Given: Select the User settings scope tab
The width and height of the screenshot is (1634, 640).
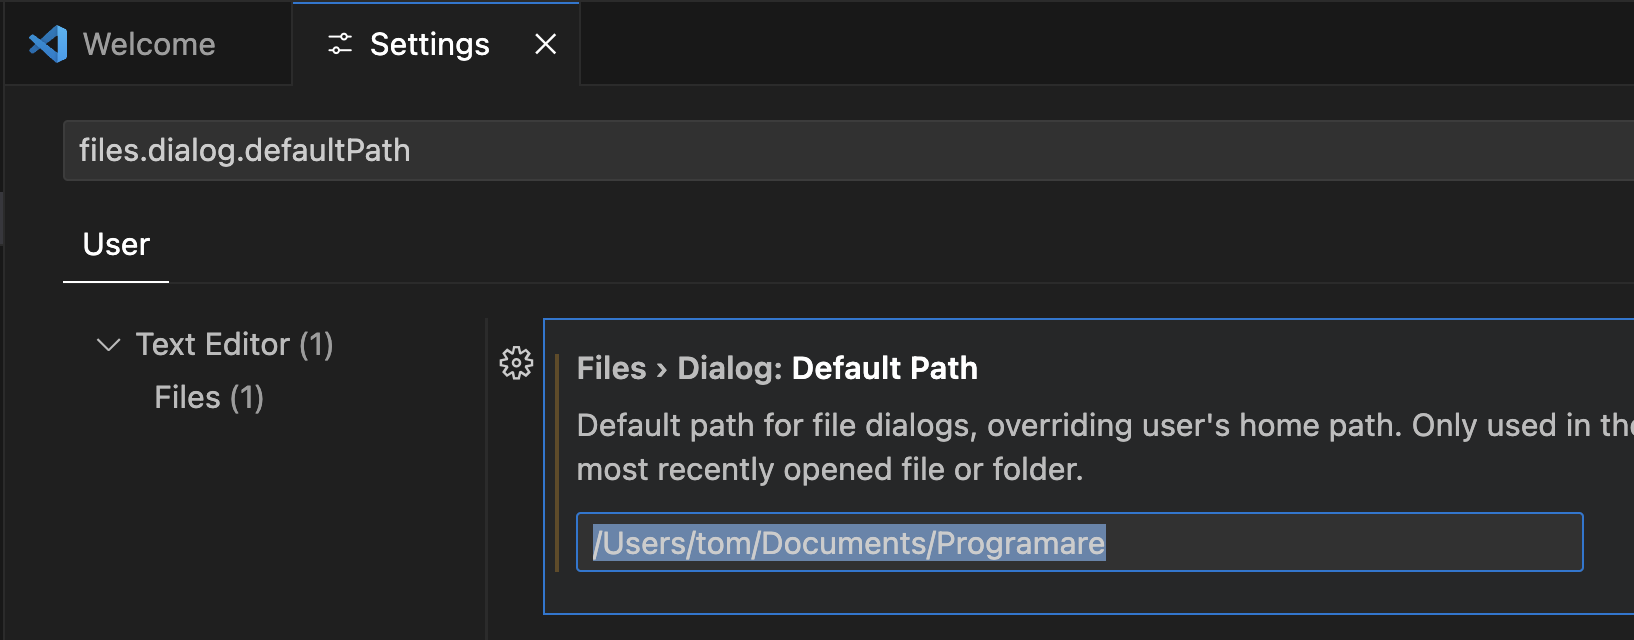Looking at the screenshot, I should [116, 245].
